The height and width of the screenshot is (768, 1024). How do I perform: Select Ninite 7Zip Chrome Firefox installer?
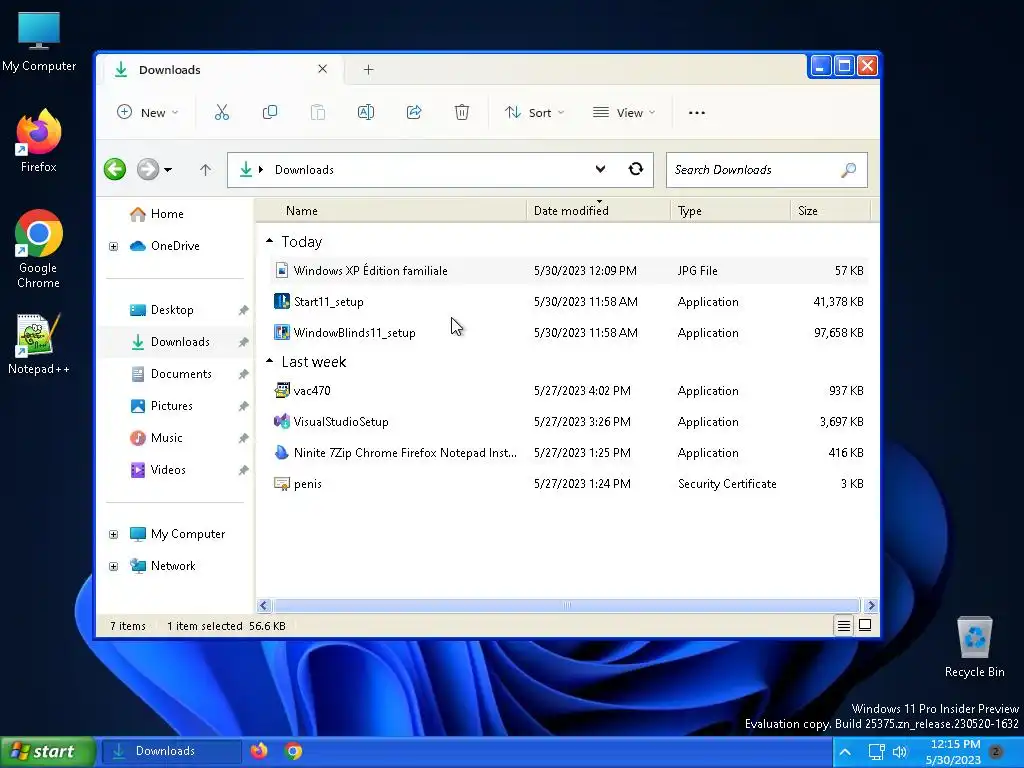coord(569,453)
